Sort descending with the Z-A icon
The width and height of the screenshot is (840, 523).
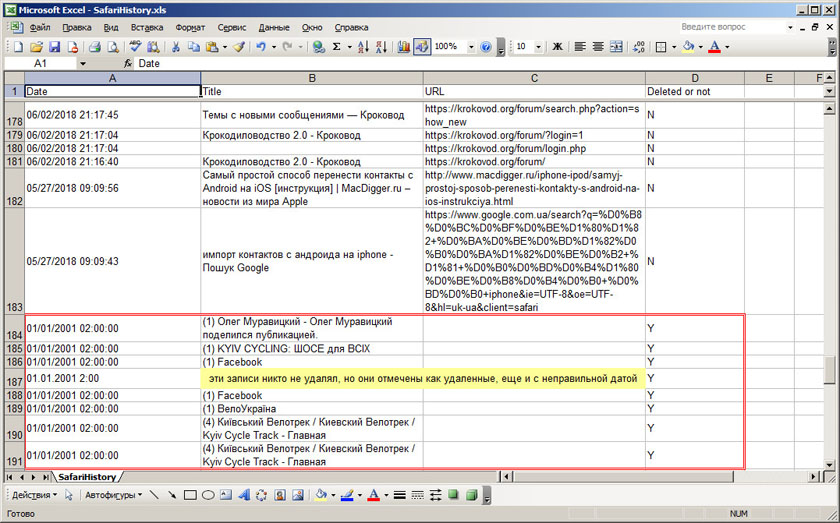tap(381, 47)
